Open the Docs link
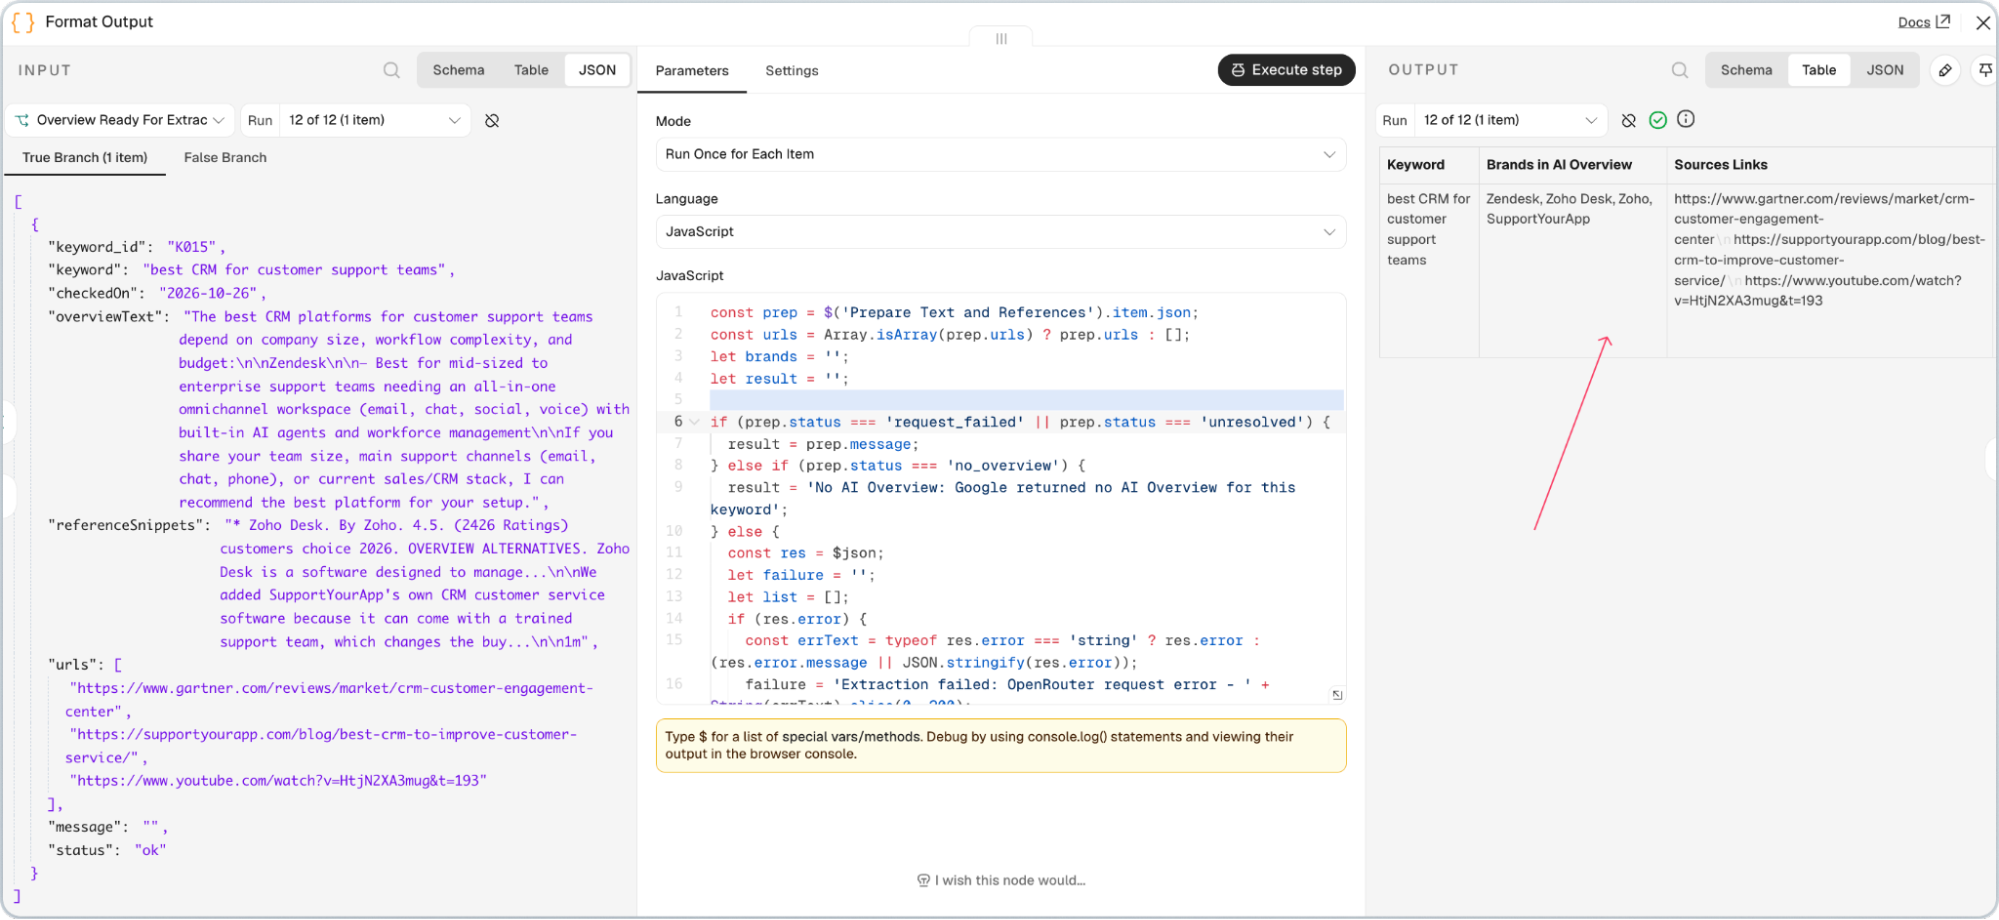This screenshot has height=920, width=1999. 1923,22
